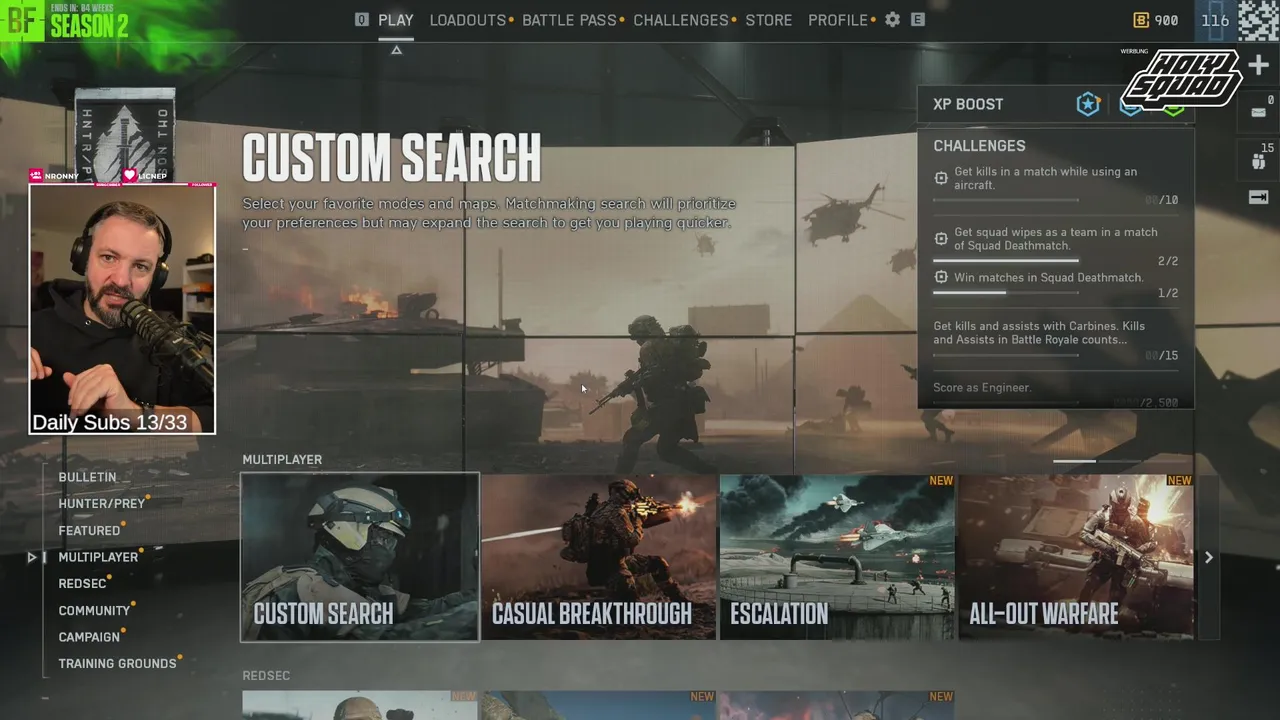Click the Multiplayer section heading

click(282, 460)
